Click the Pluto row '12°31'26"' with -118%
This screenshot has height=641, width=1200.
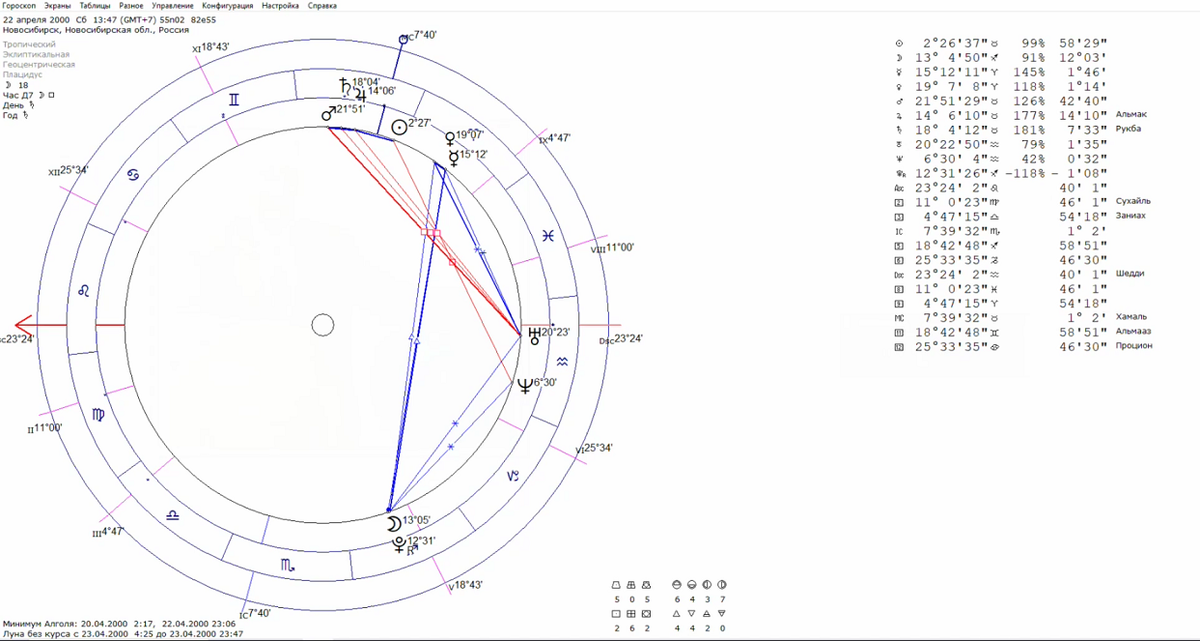click(1000, 172)
